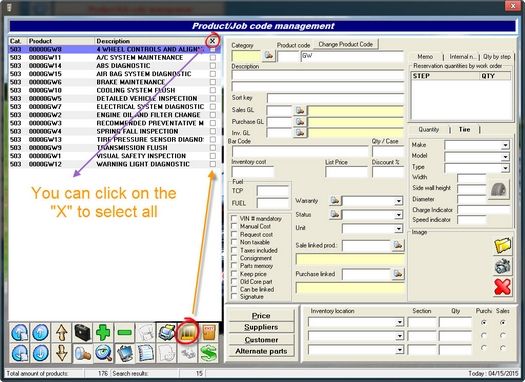
Task: Click the blue previous record up arrow
Action: [41, 332]
